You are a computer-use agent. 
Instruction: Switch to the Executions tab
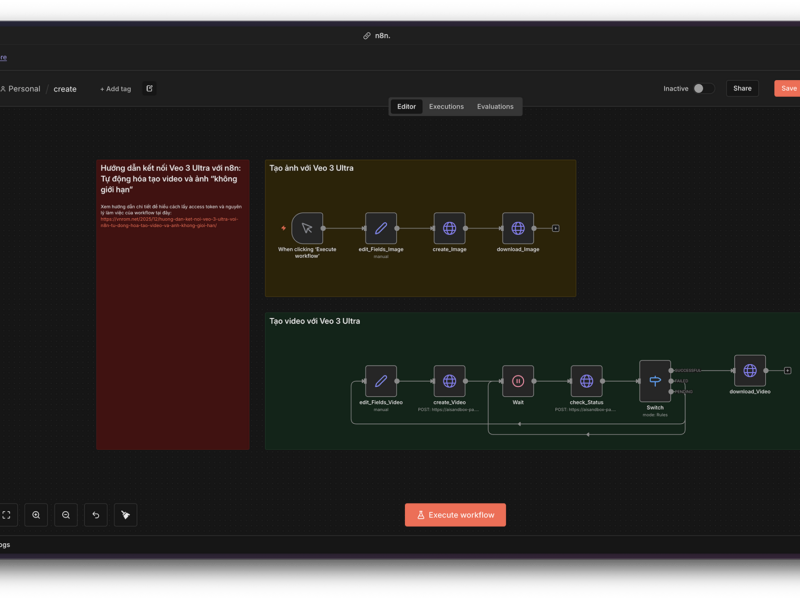point(446,106)
